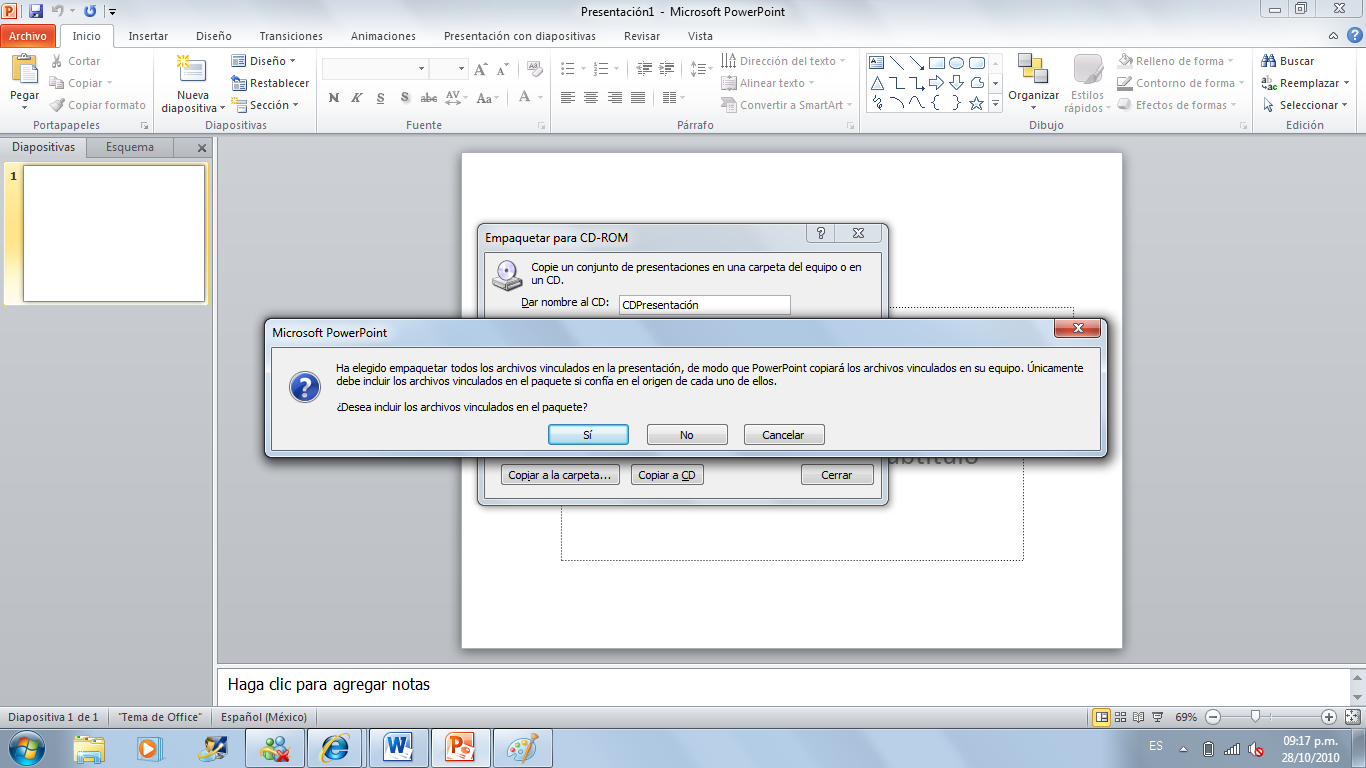Click the strikethrough abc icon
This screenshot has width=1366, height=768.
(429, 98)
